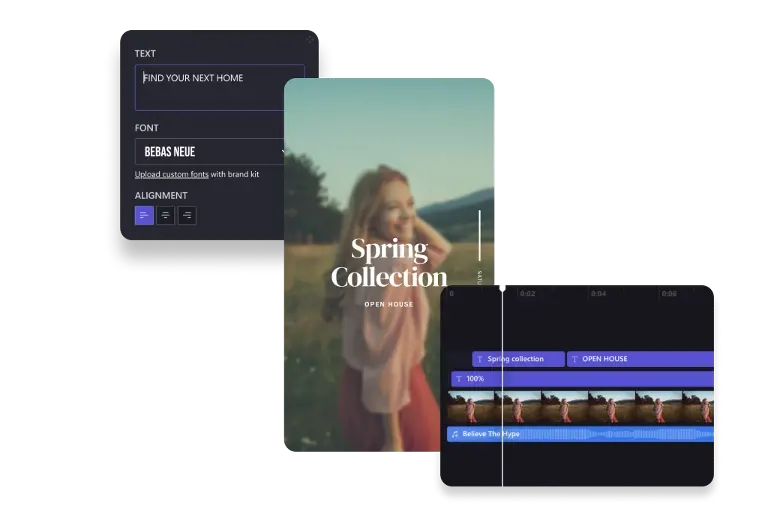Click the Believe The Hype audio track
Image resolution: width=778 pixels, height=518 pixels.
coord(580,434)
